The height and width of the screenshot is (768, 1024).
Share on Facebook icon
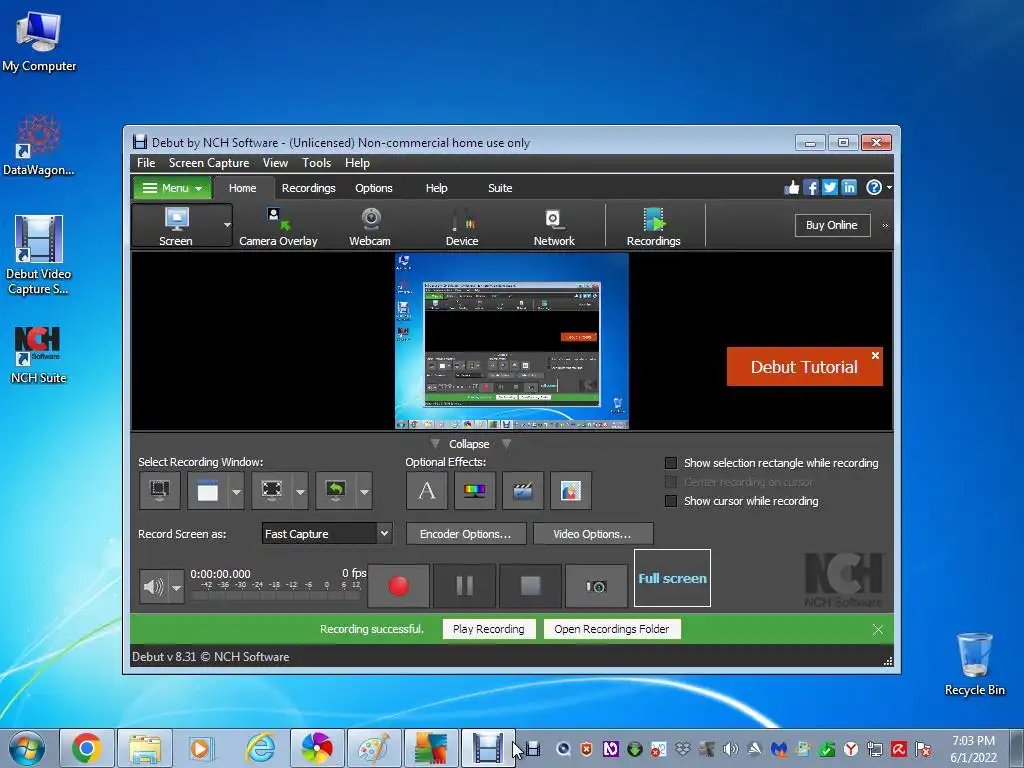pos(810,188)
